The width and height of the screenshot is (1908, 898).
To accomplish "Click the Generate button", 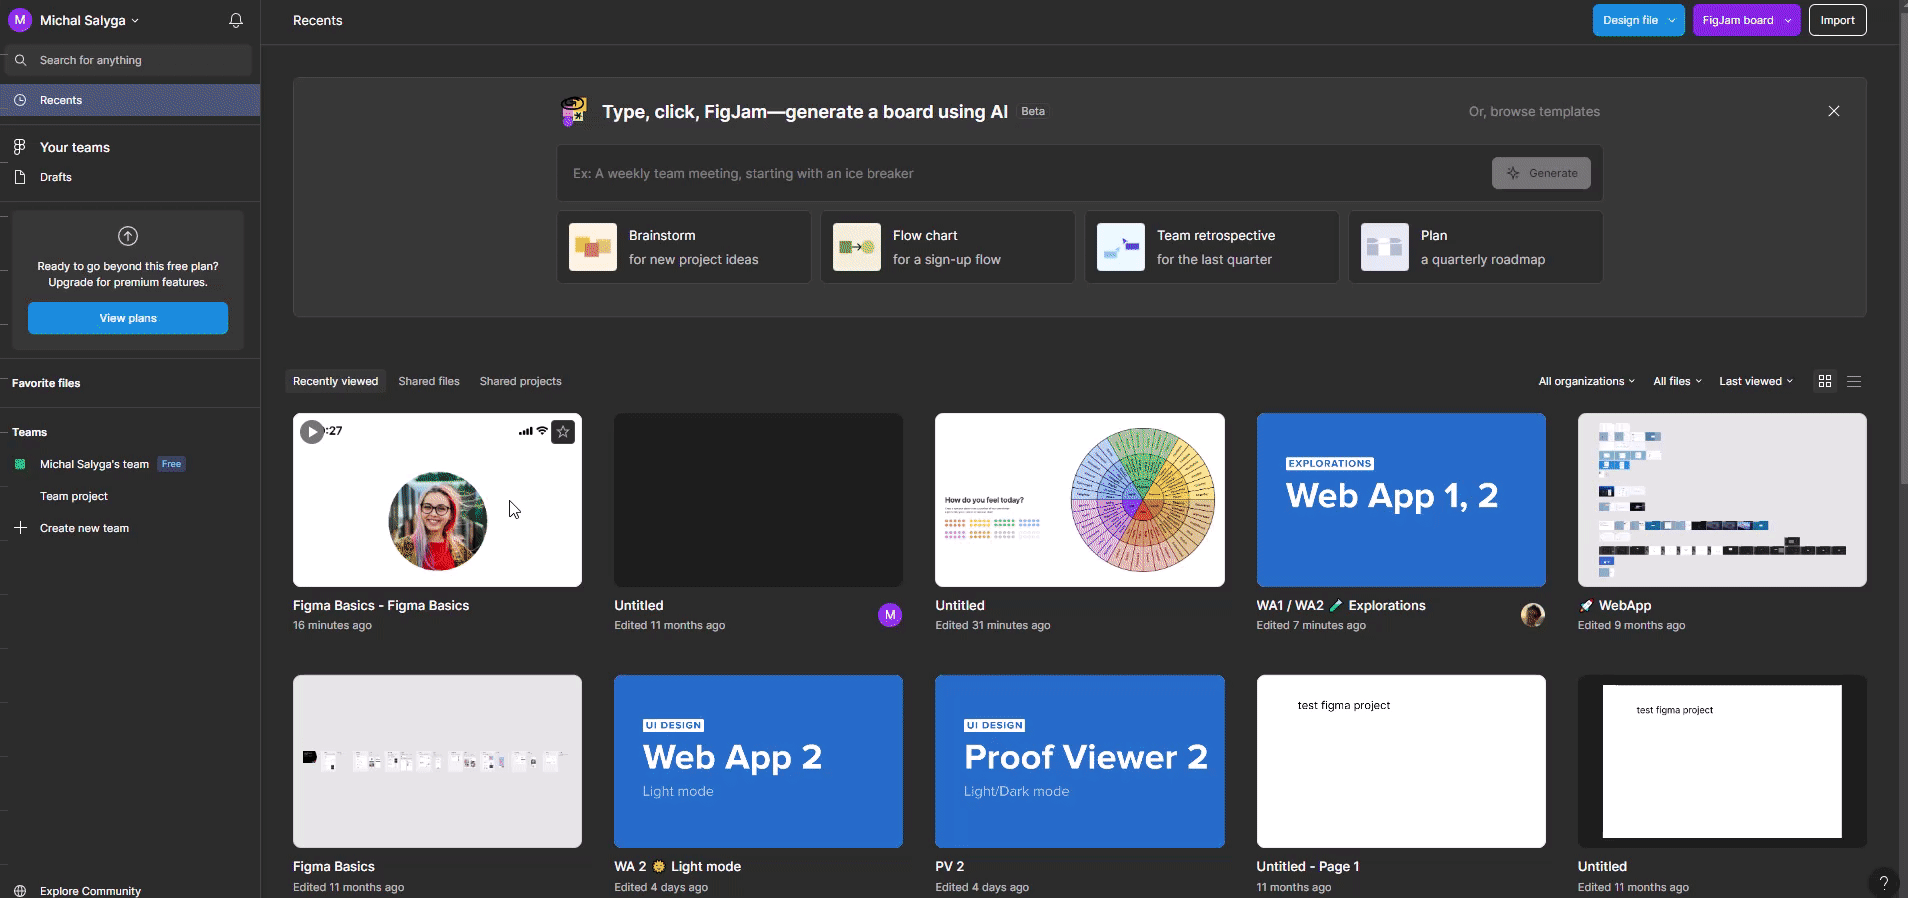I will coord(1541,173).
